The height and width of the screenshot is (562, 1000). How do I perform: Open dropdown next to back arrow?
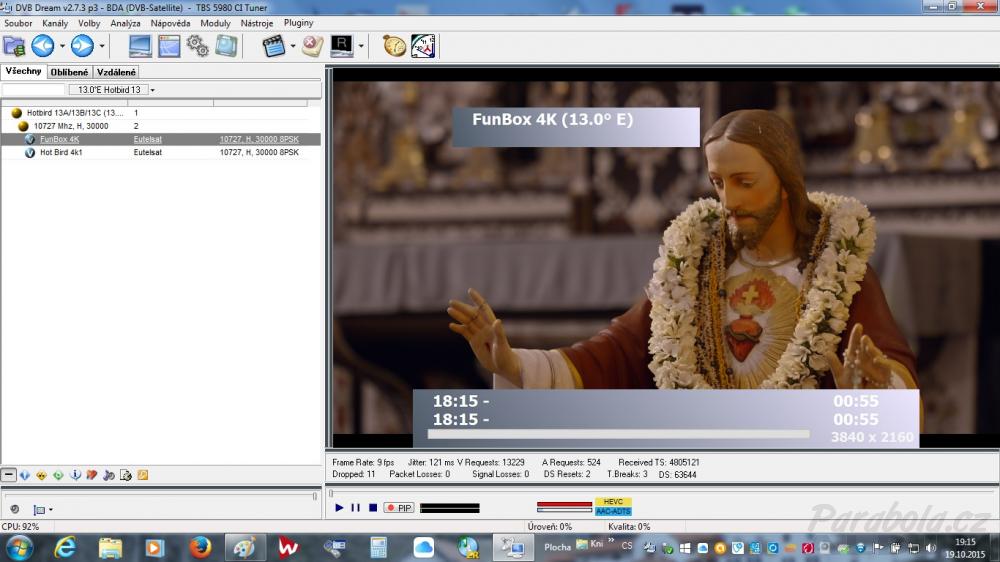[x=62, y=46]
